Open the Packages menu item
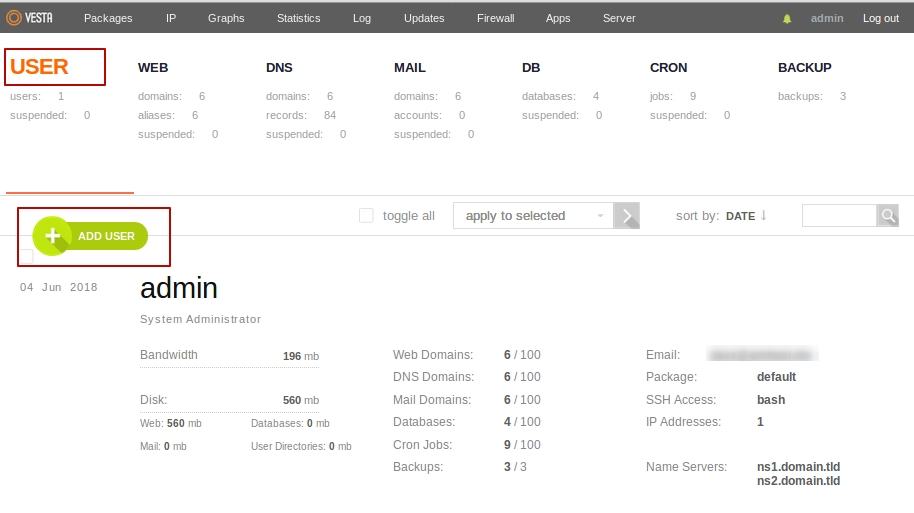Screen dimensions: 914x513 click(x=108, y=18)
